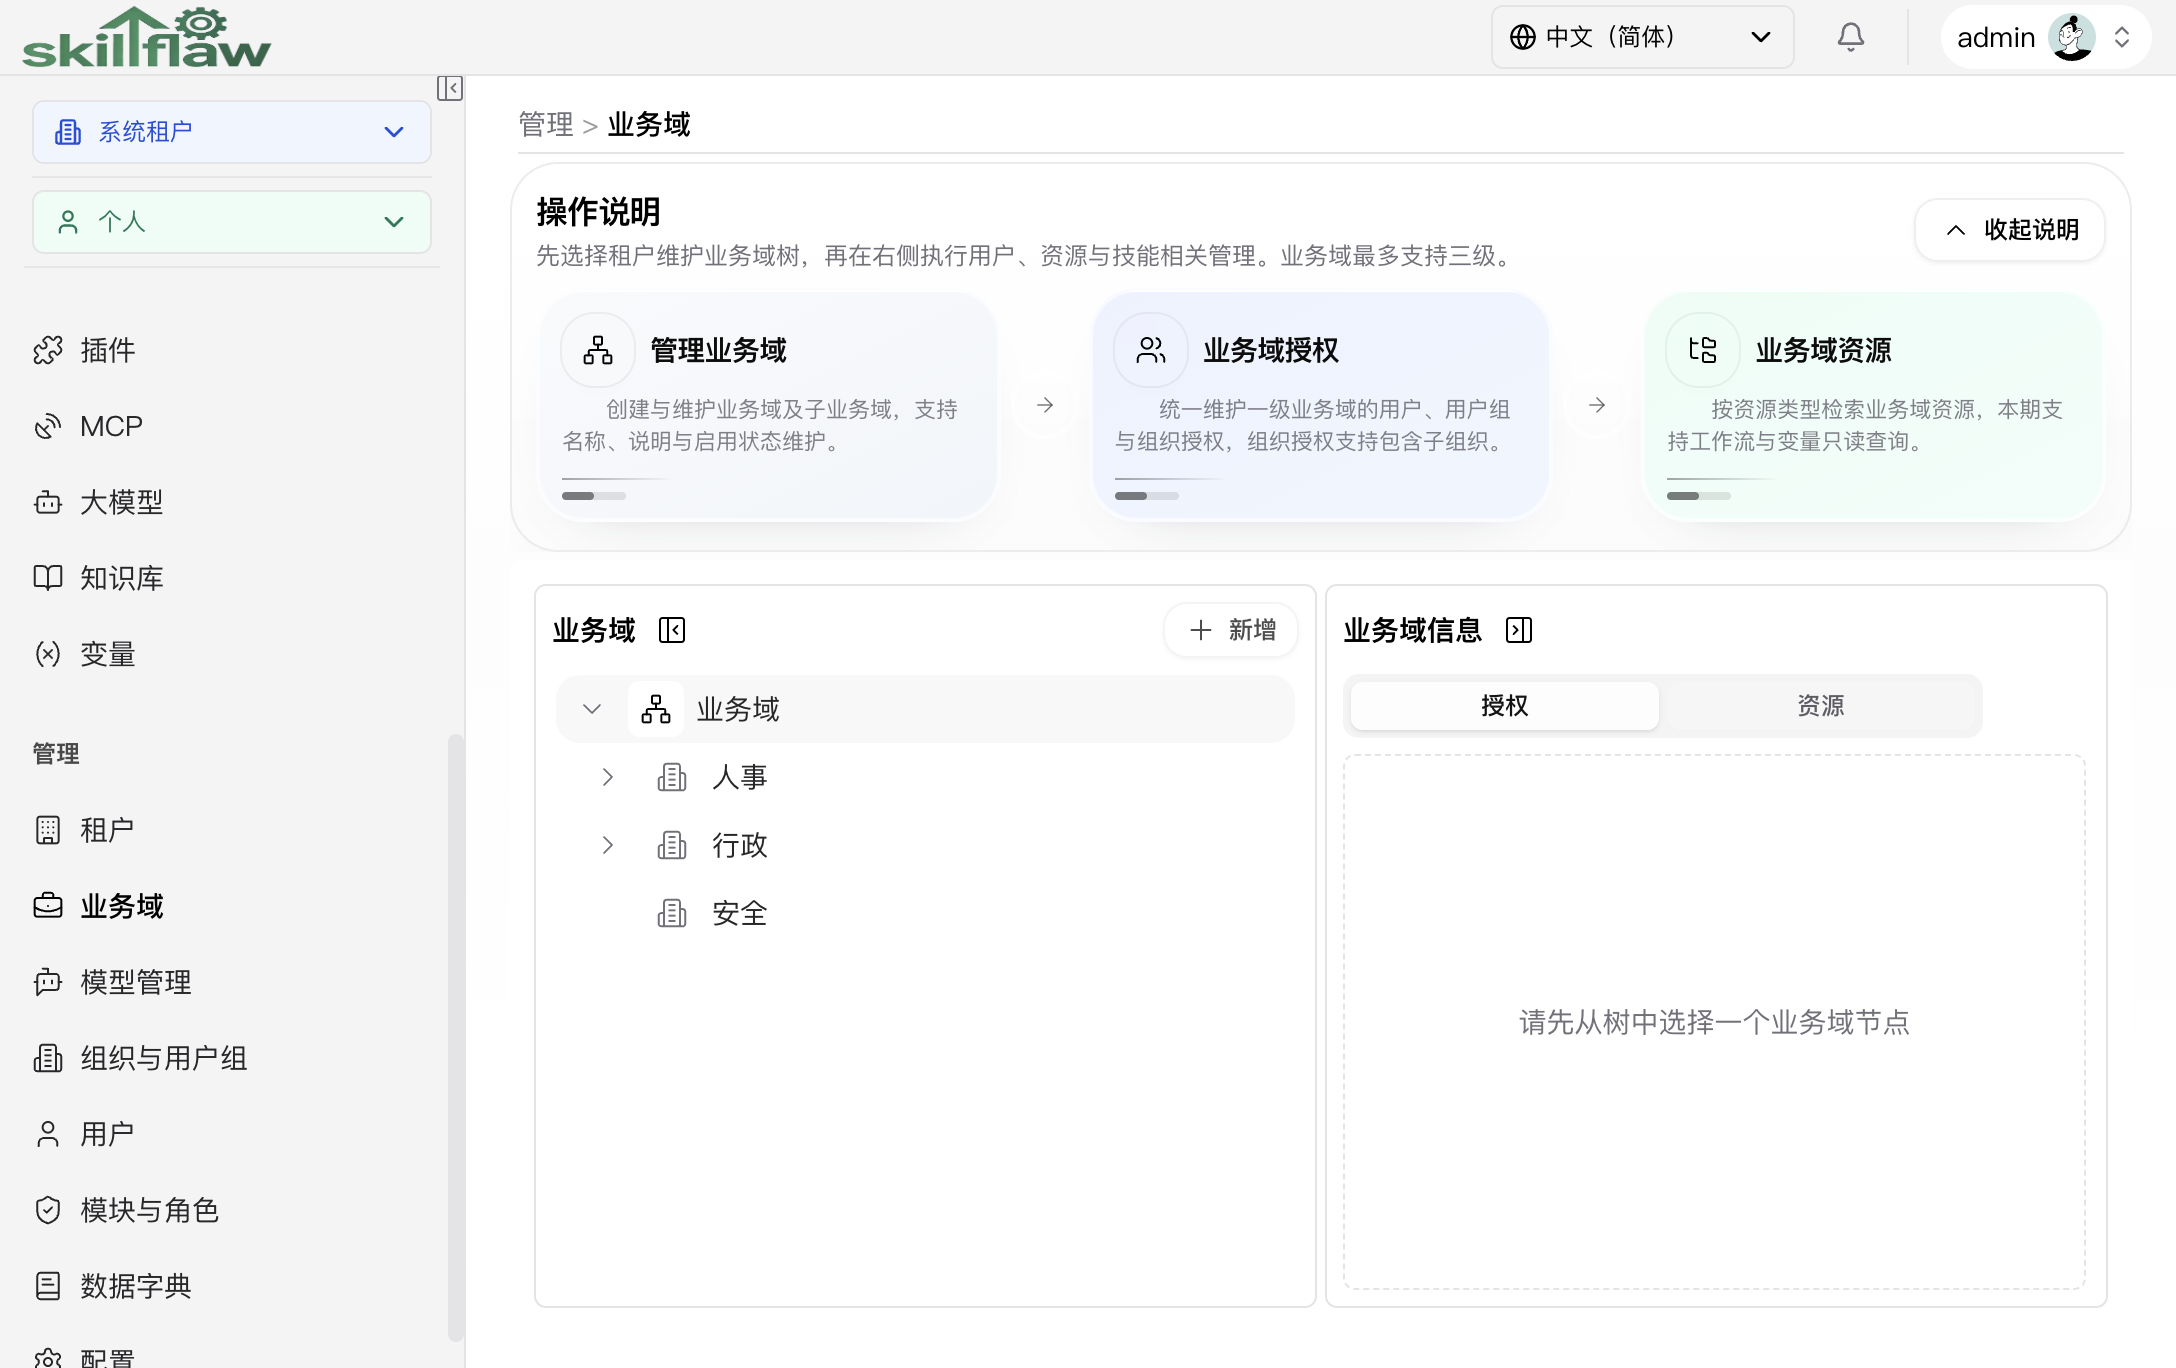Click the 配置 gear icon
This screenshot has height=1368, width=2176.
tap(48, 1358)
